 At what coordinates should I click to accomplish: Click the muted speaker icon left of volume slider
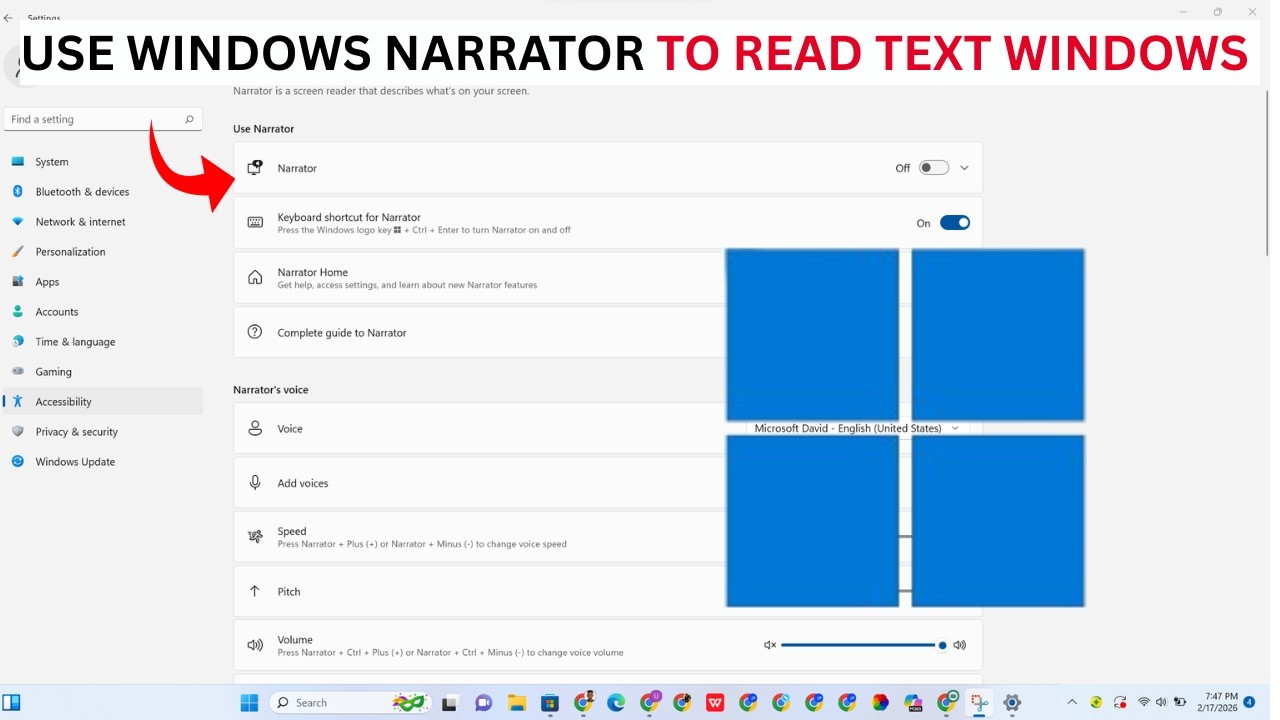(770, 645)
